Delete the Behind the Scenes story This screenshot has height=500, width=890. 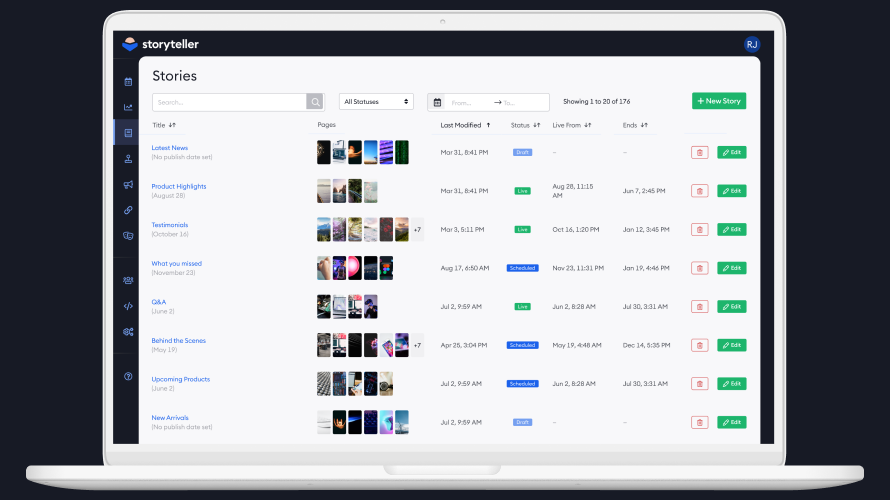coord(699,345)
